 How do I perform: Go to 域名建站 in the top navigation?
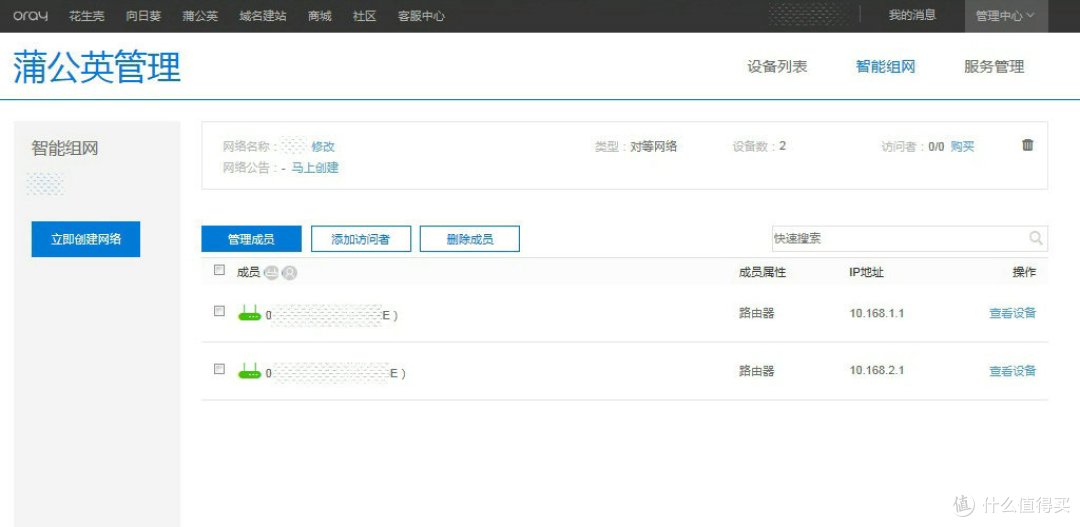pos(263,16)
